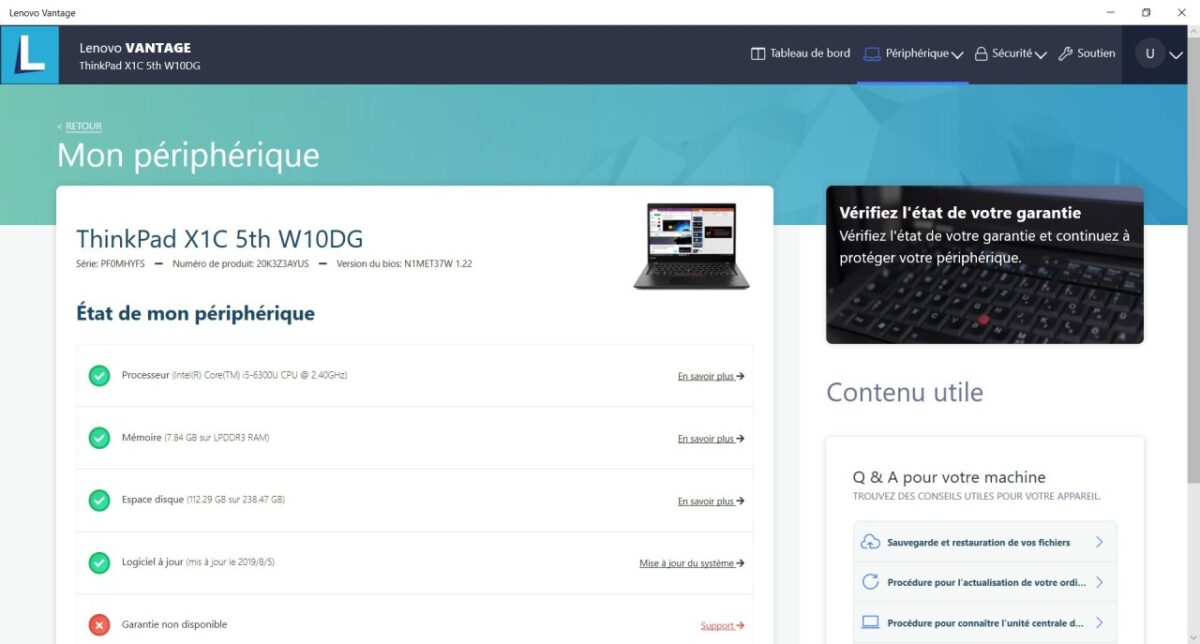Click the green checkmark beside Mémoire
Image resolution: width=1200 pixels, height=644 pixels.
tap(99, 438)
